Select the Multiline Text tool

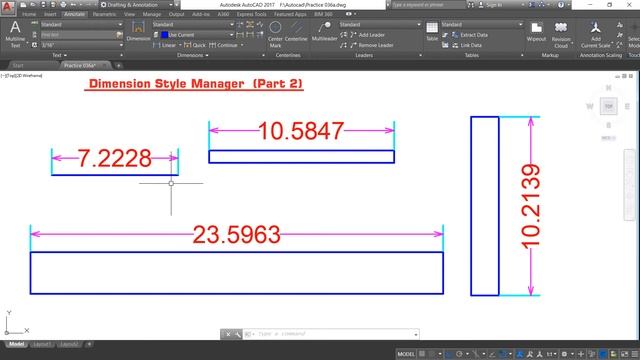(x=15, y=34)
